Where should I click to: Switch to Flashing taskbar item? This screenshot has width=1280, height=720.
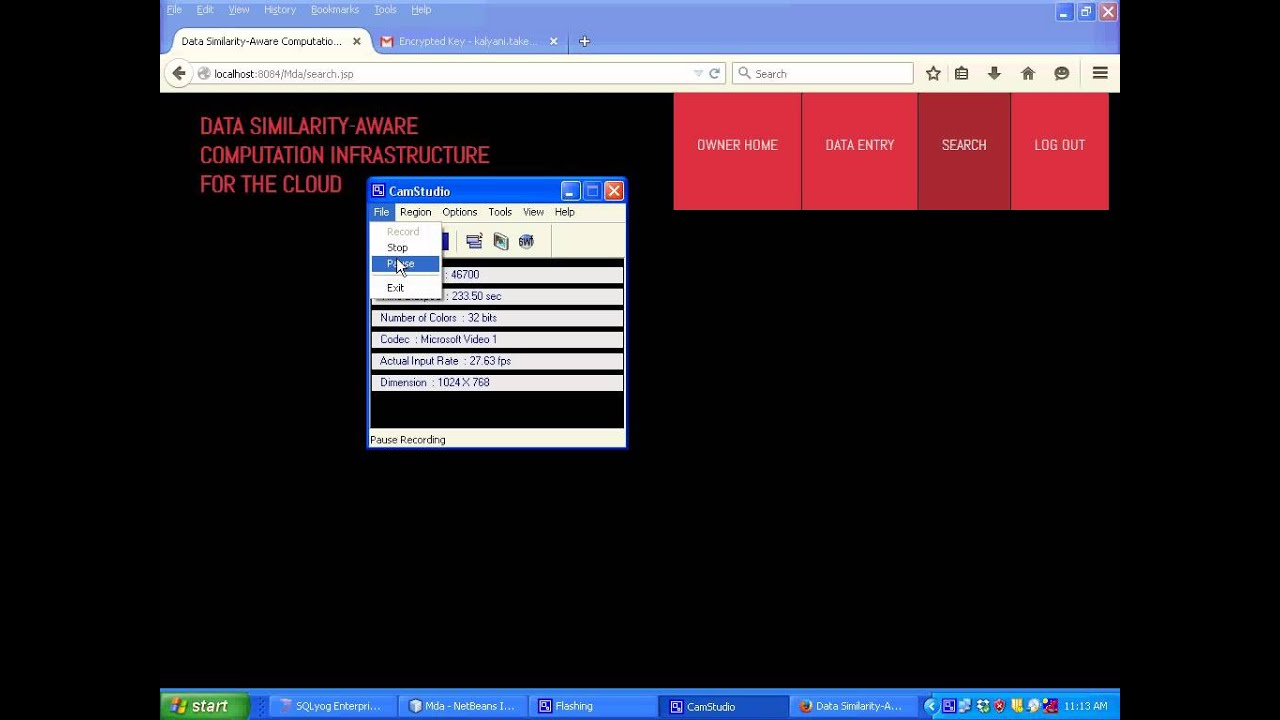tap(592, 706)
